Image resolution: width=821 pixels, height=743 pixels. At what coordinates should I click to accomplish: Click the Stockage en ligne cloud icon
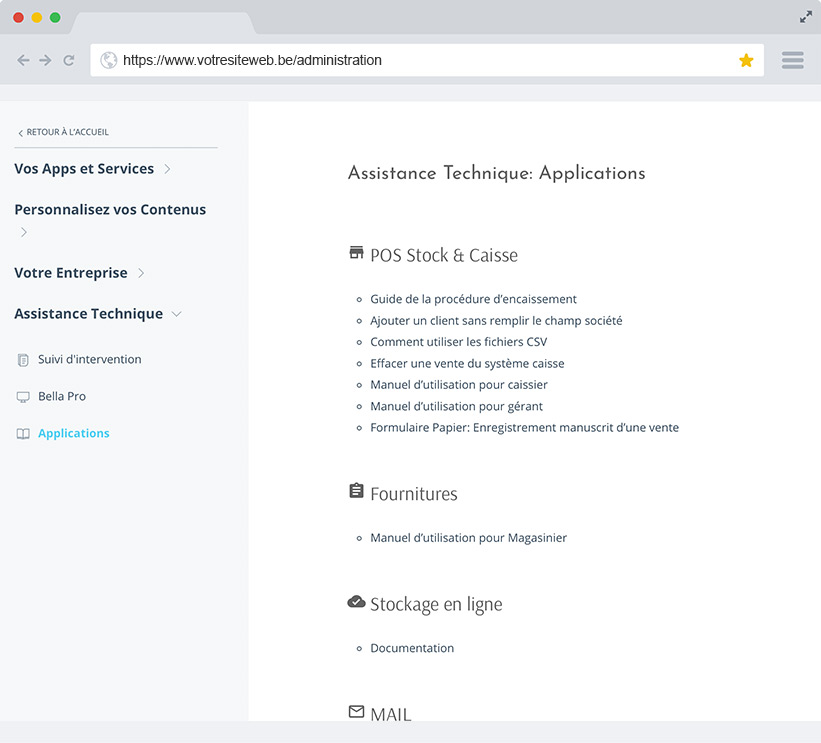(356, 602)
